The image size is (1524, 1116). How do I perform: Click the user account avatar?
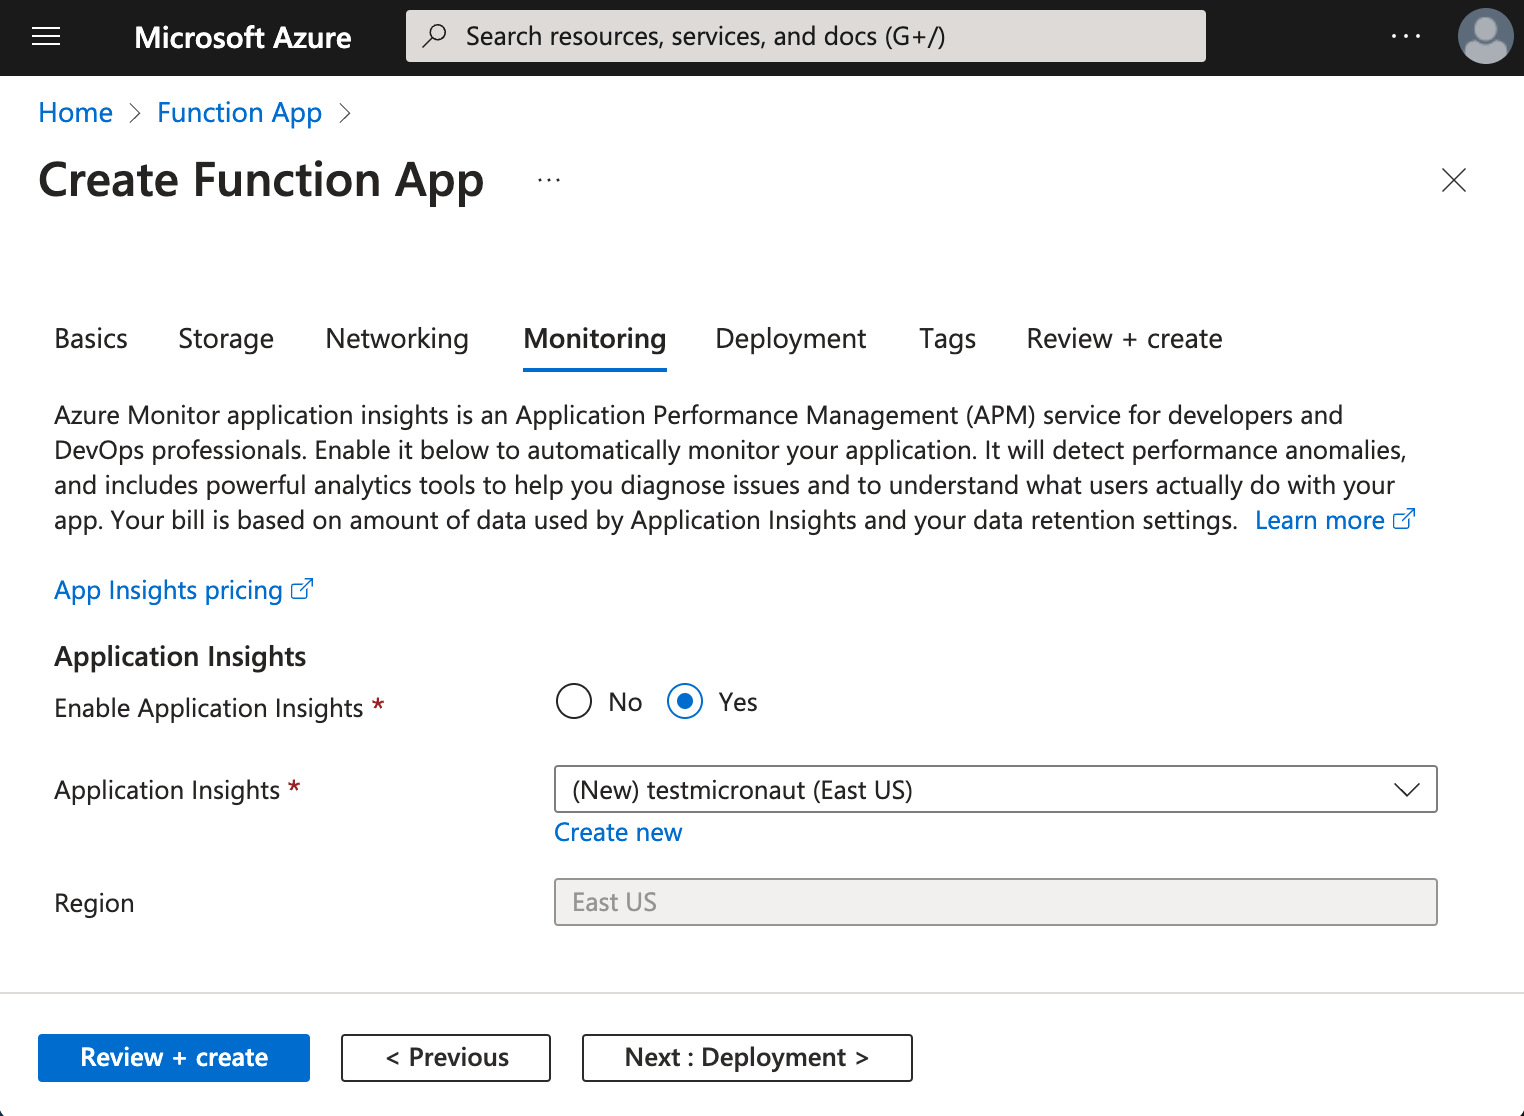pyautogui.click(x=1485, y=36)
